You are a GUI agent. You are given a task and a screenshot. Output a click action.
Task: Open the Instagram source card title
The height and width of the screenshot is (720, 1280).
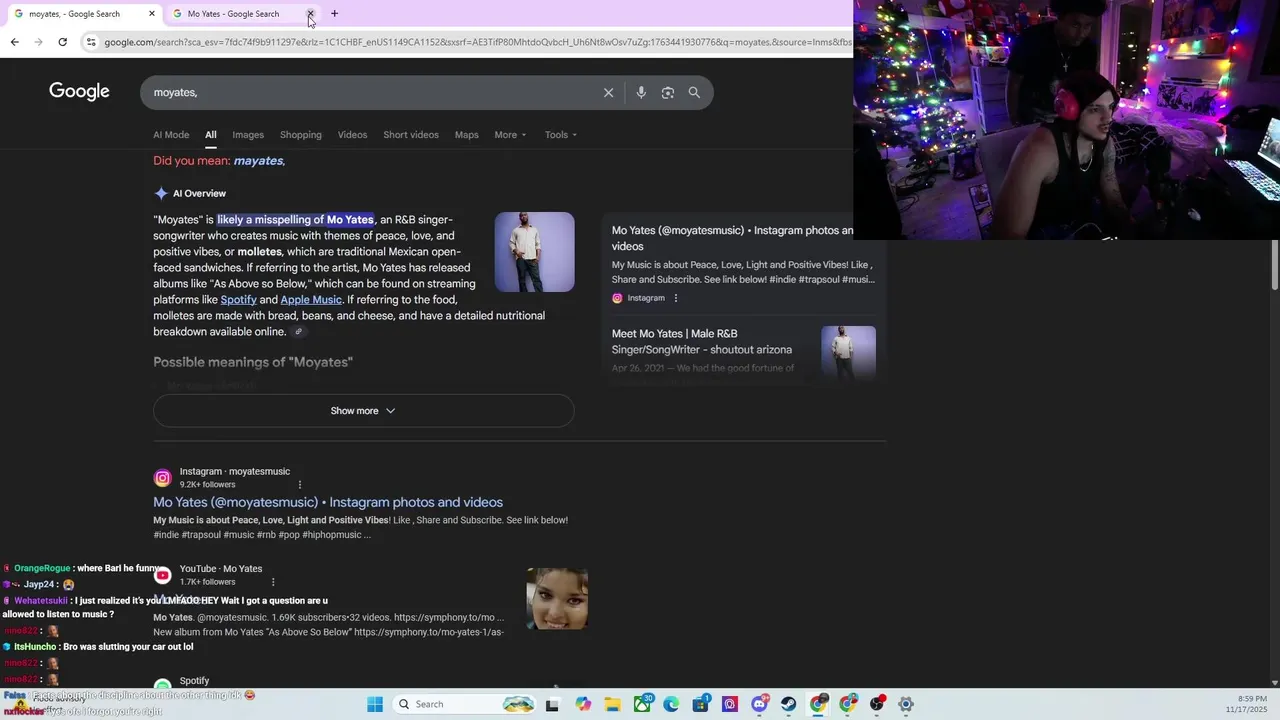pyautogui.click(x=732, y=238)
